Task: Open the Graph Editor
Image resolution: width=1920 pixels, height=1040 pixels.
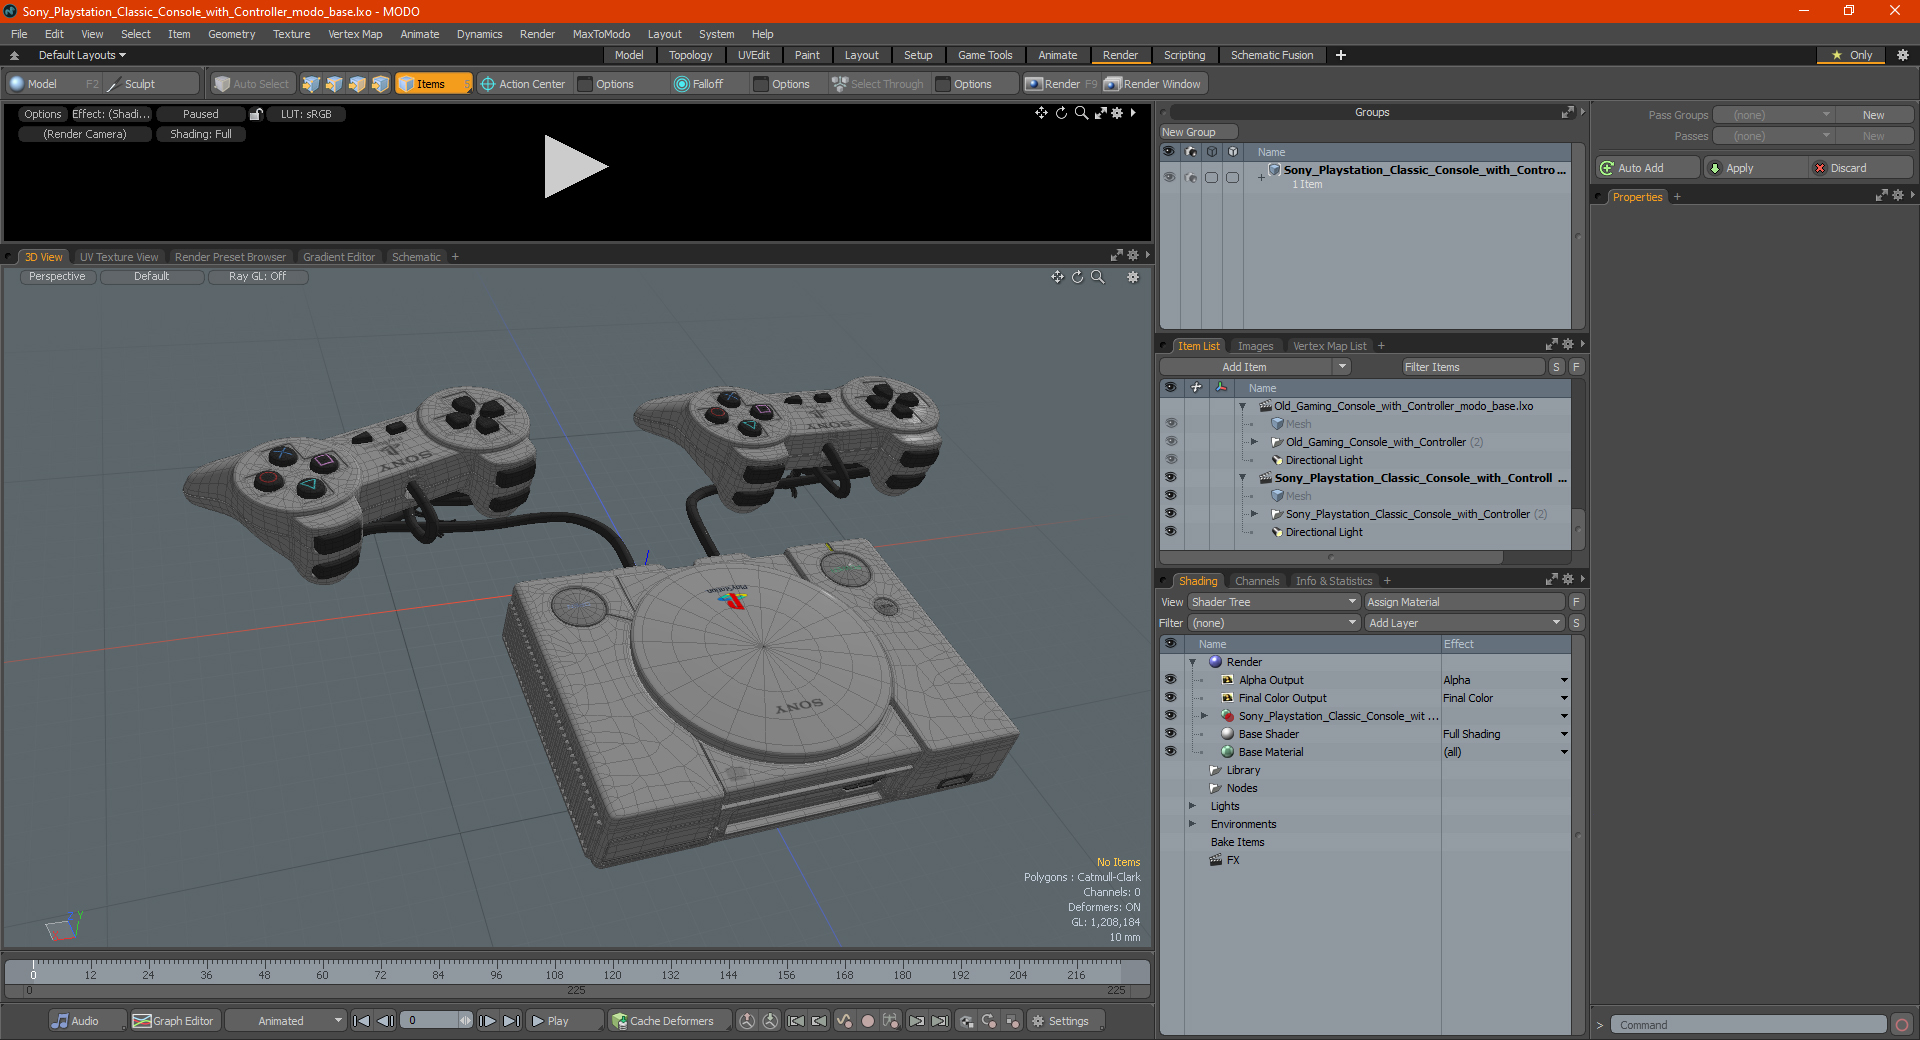Action: pos(173,1021)
